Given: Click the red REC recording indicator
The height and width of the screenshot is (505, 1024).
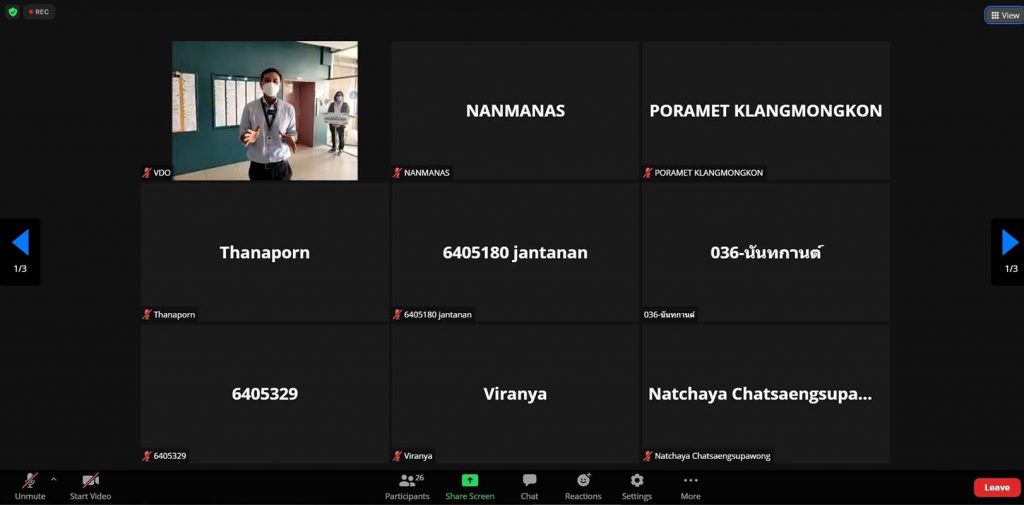Looking at the screenshot, I should [x=40, y=12].
